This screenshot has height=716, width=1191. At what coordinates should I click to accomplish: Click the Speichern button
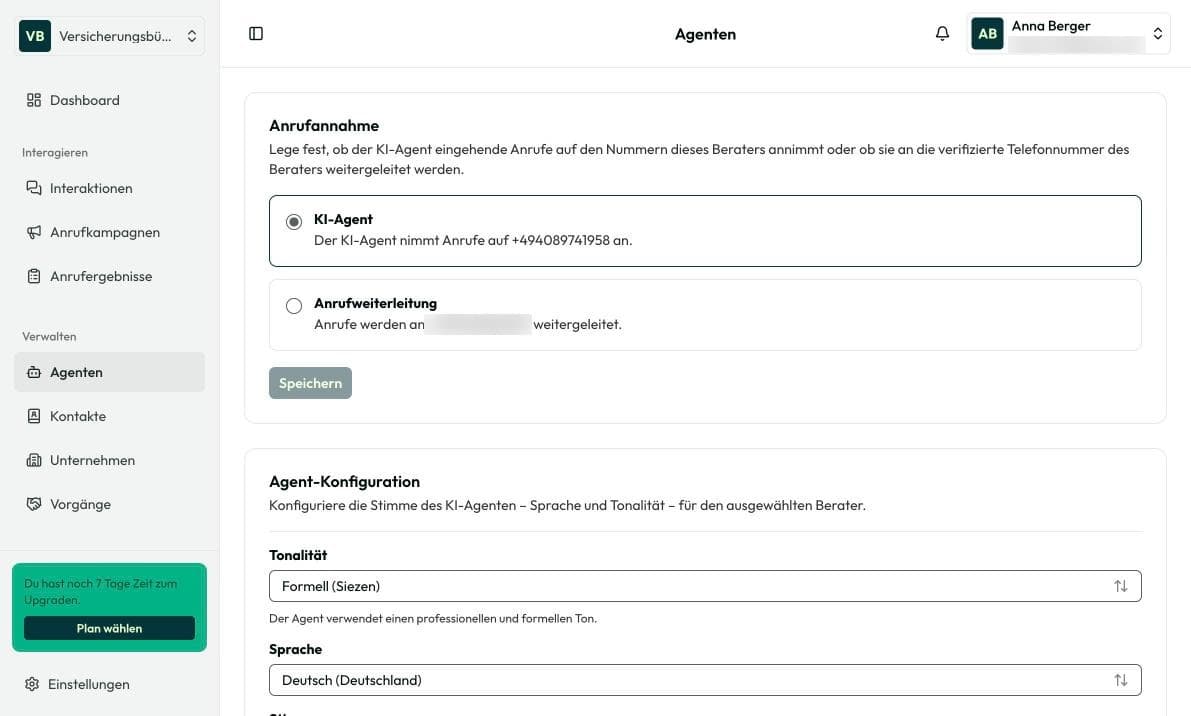click(x=310, y=383)
